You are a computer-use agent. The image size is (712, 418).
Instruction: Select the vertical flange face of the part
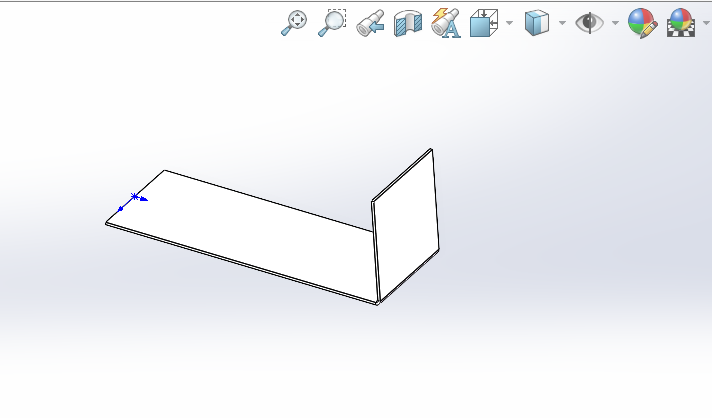[x=406, y=225]
